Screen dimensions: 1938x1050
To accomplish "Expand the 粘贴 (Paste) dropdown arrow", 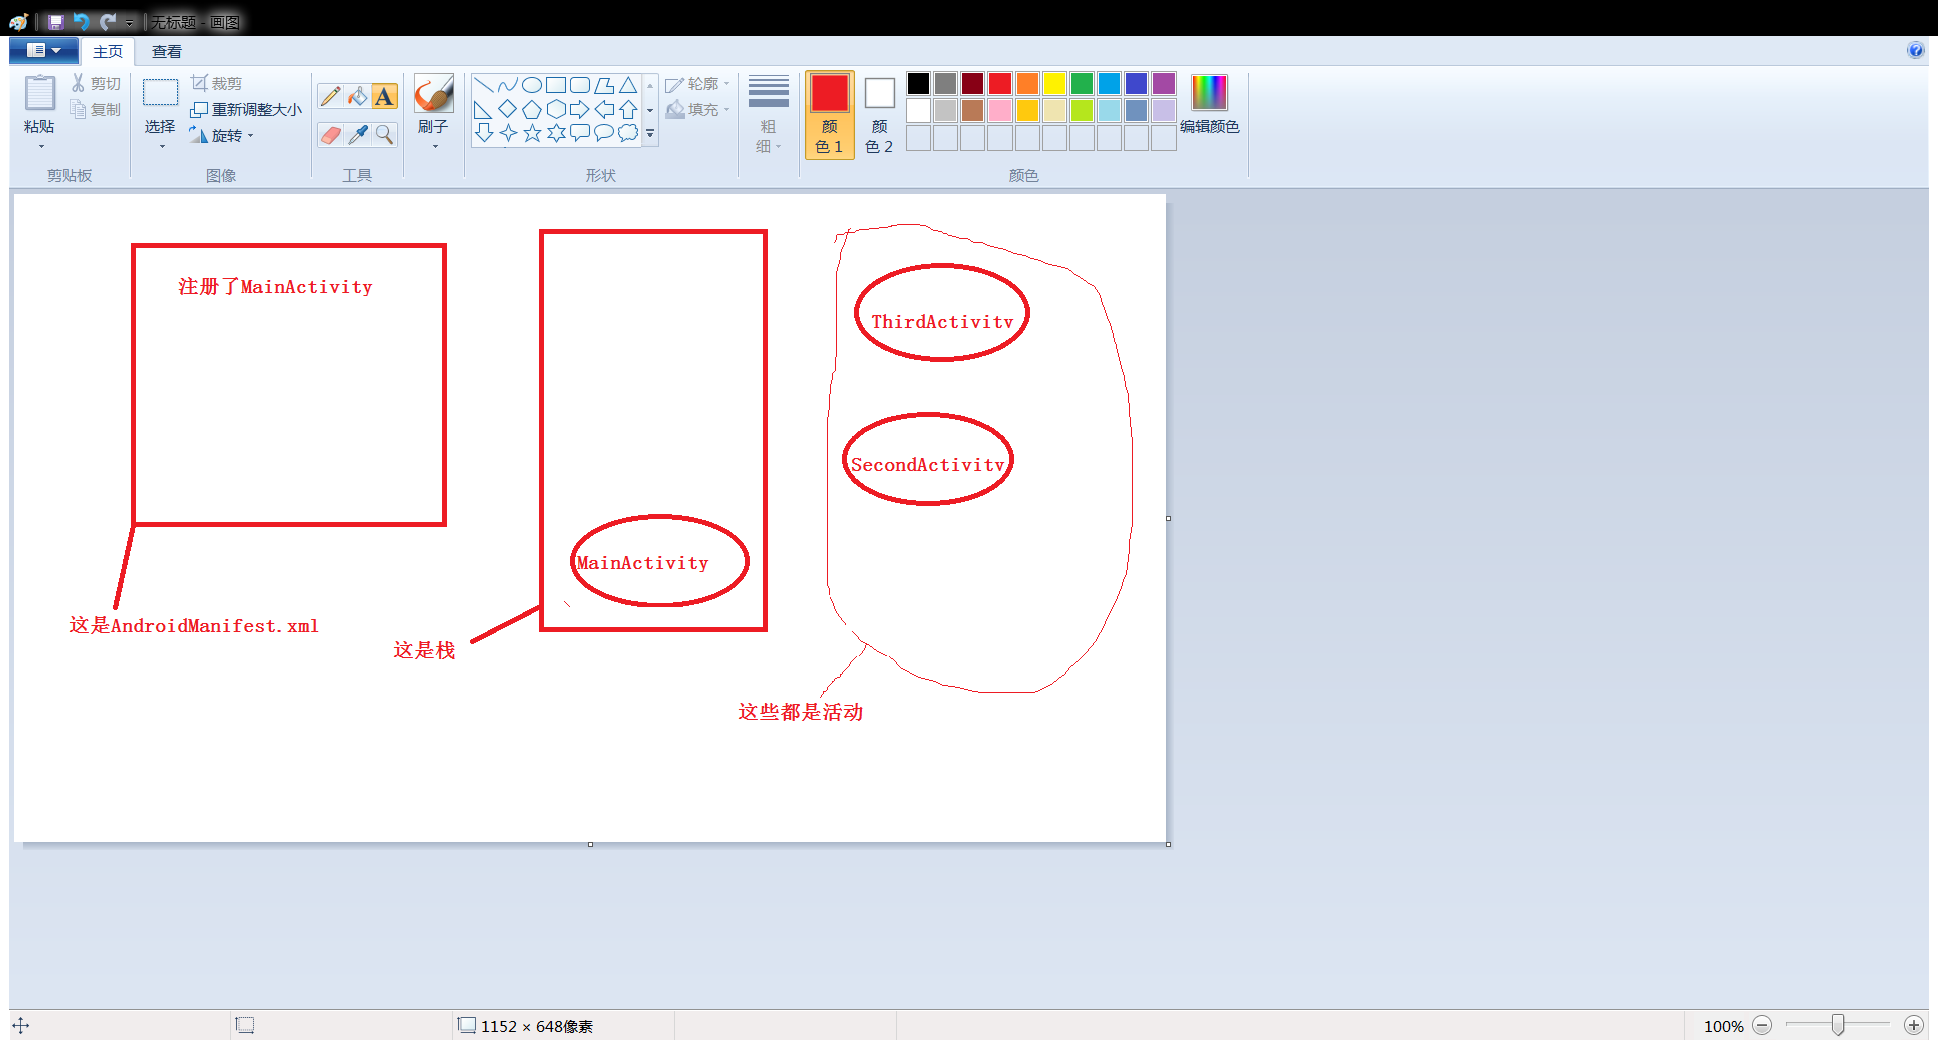I will click(x=41, y=147).
